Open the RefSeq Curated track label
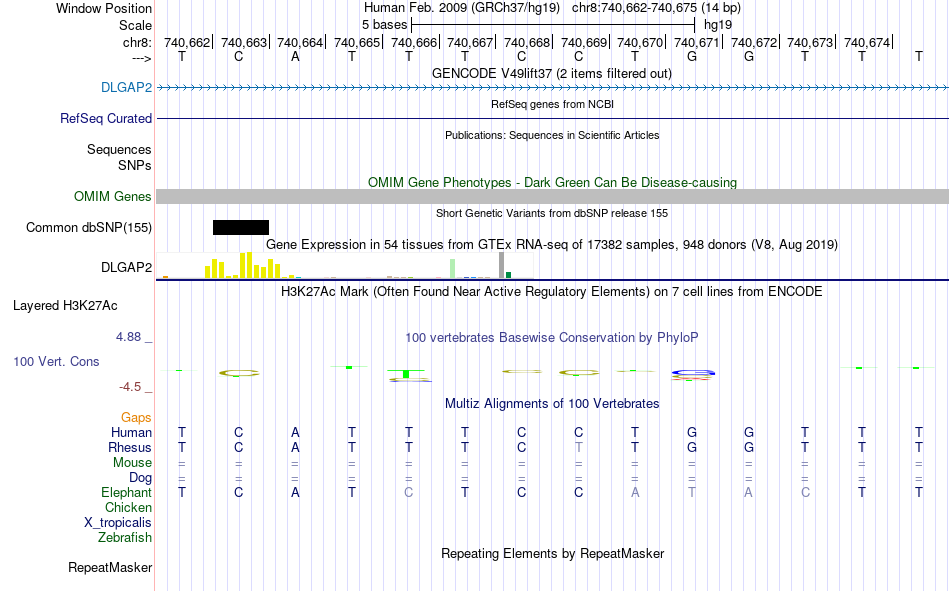950x591 pixels. point(105,118)
